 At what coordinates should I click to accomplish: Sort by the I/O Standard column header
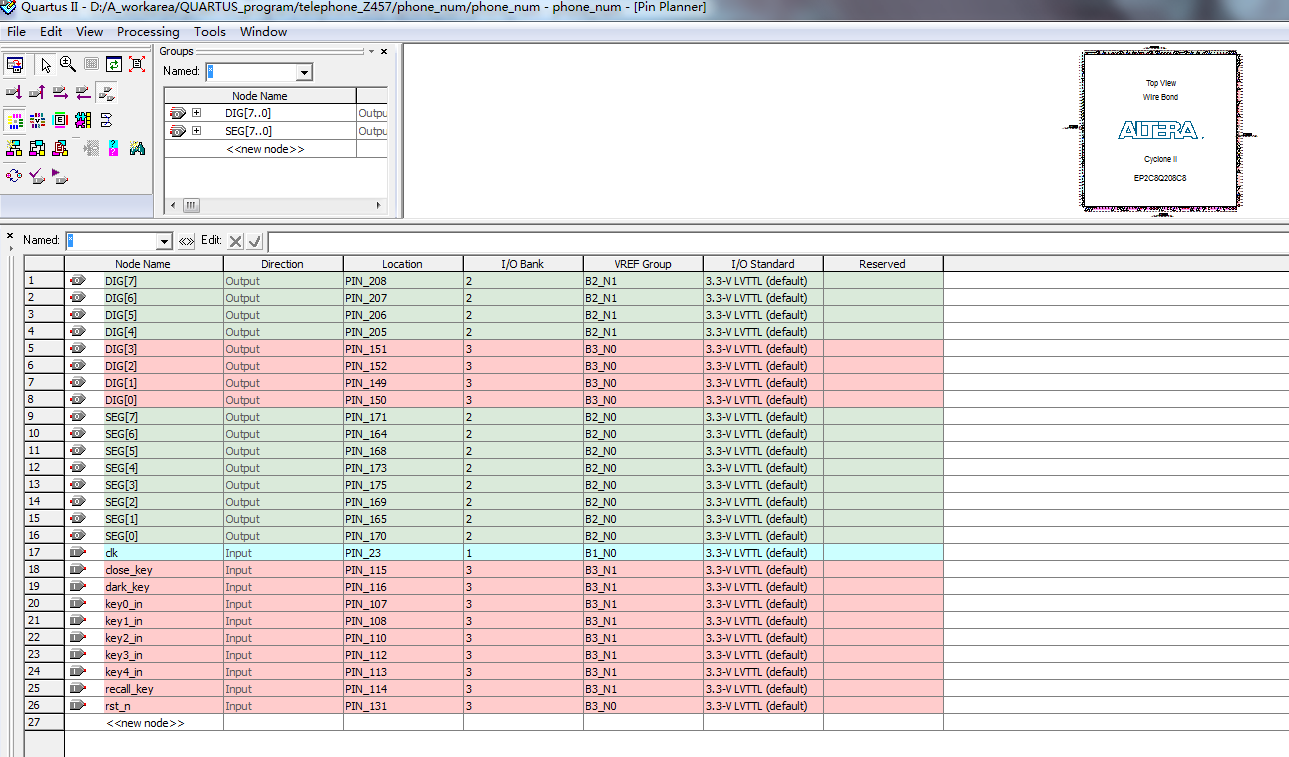pos(763,264)
